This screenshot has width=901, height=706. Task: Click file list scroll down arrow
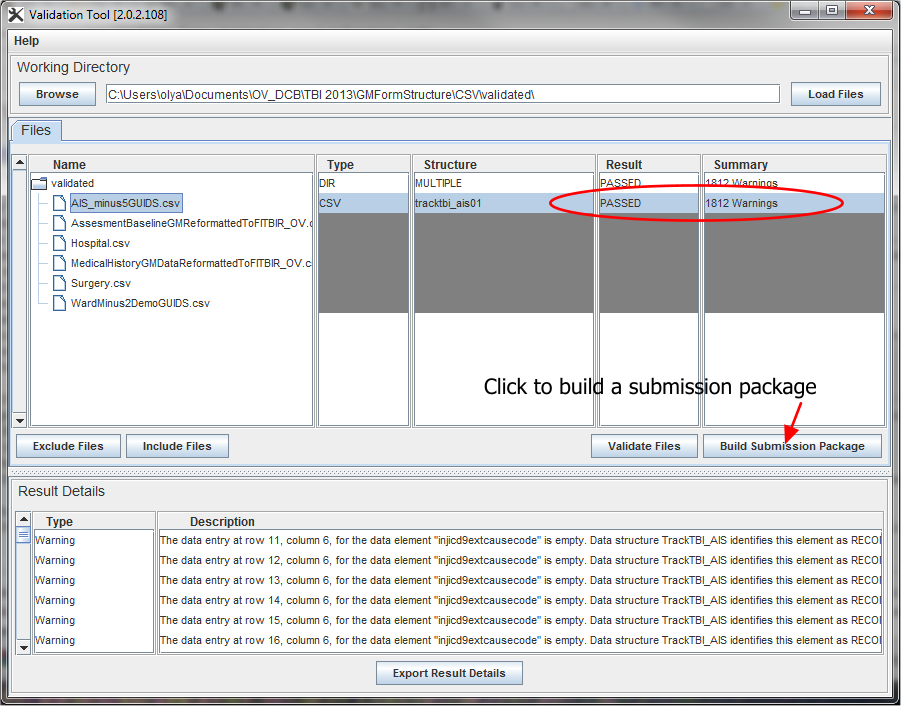click(20, 420)
